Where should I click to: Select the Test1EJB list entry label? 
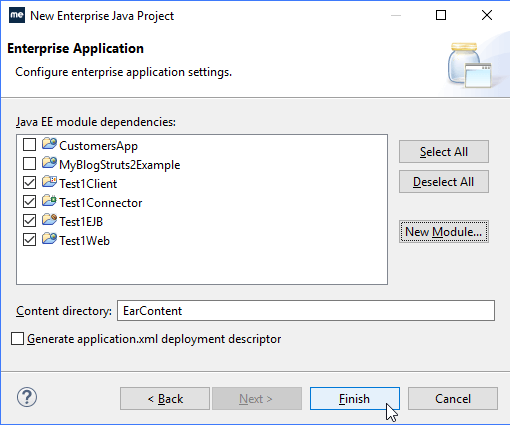pos(81,222)
